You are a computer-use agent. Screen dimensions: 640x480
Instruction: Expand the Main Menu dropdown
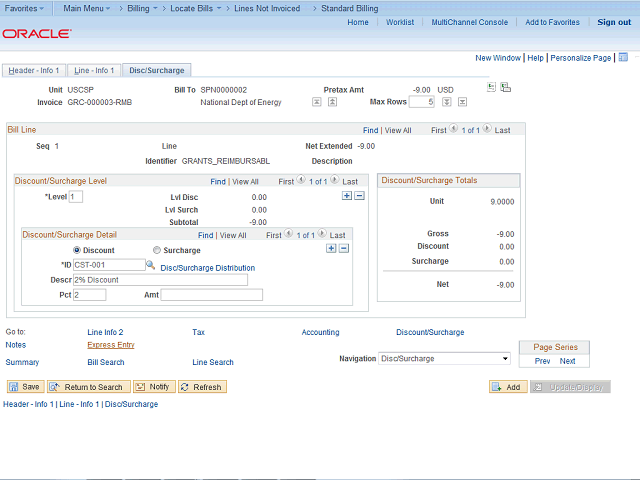[x=86, y=7]
